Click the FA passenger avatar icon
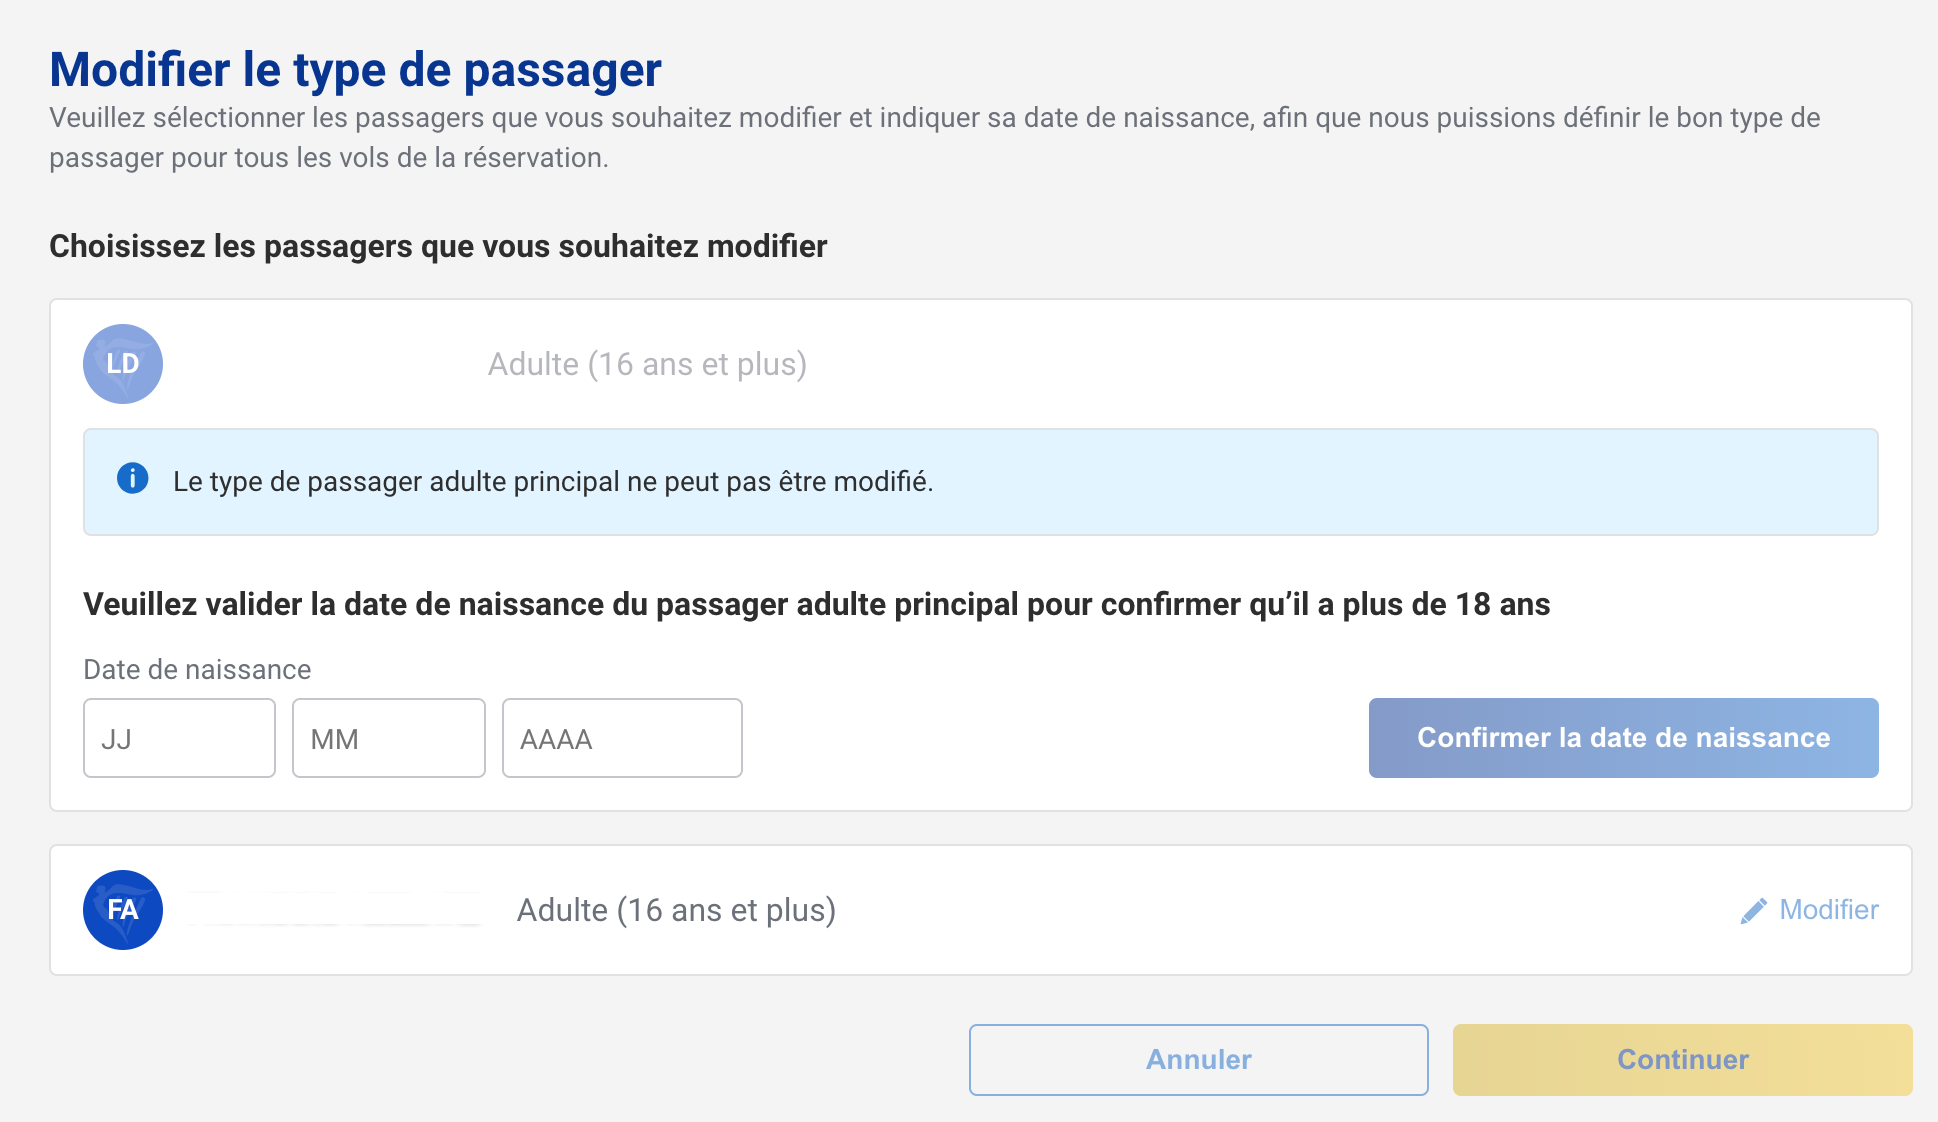 123,910
